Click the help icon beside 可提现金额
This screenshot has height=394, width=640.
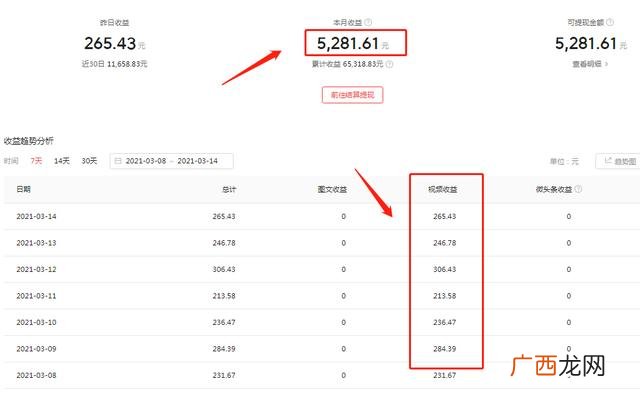pos(610,22)
